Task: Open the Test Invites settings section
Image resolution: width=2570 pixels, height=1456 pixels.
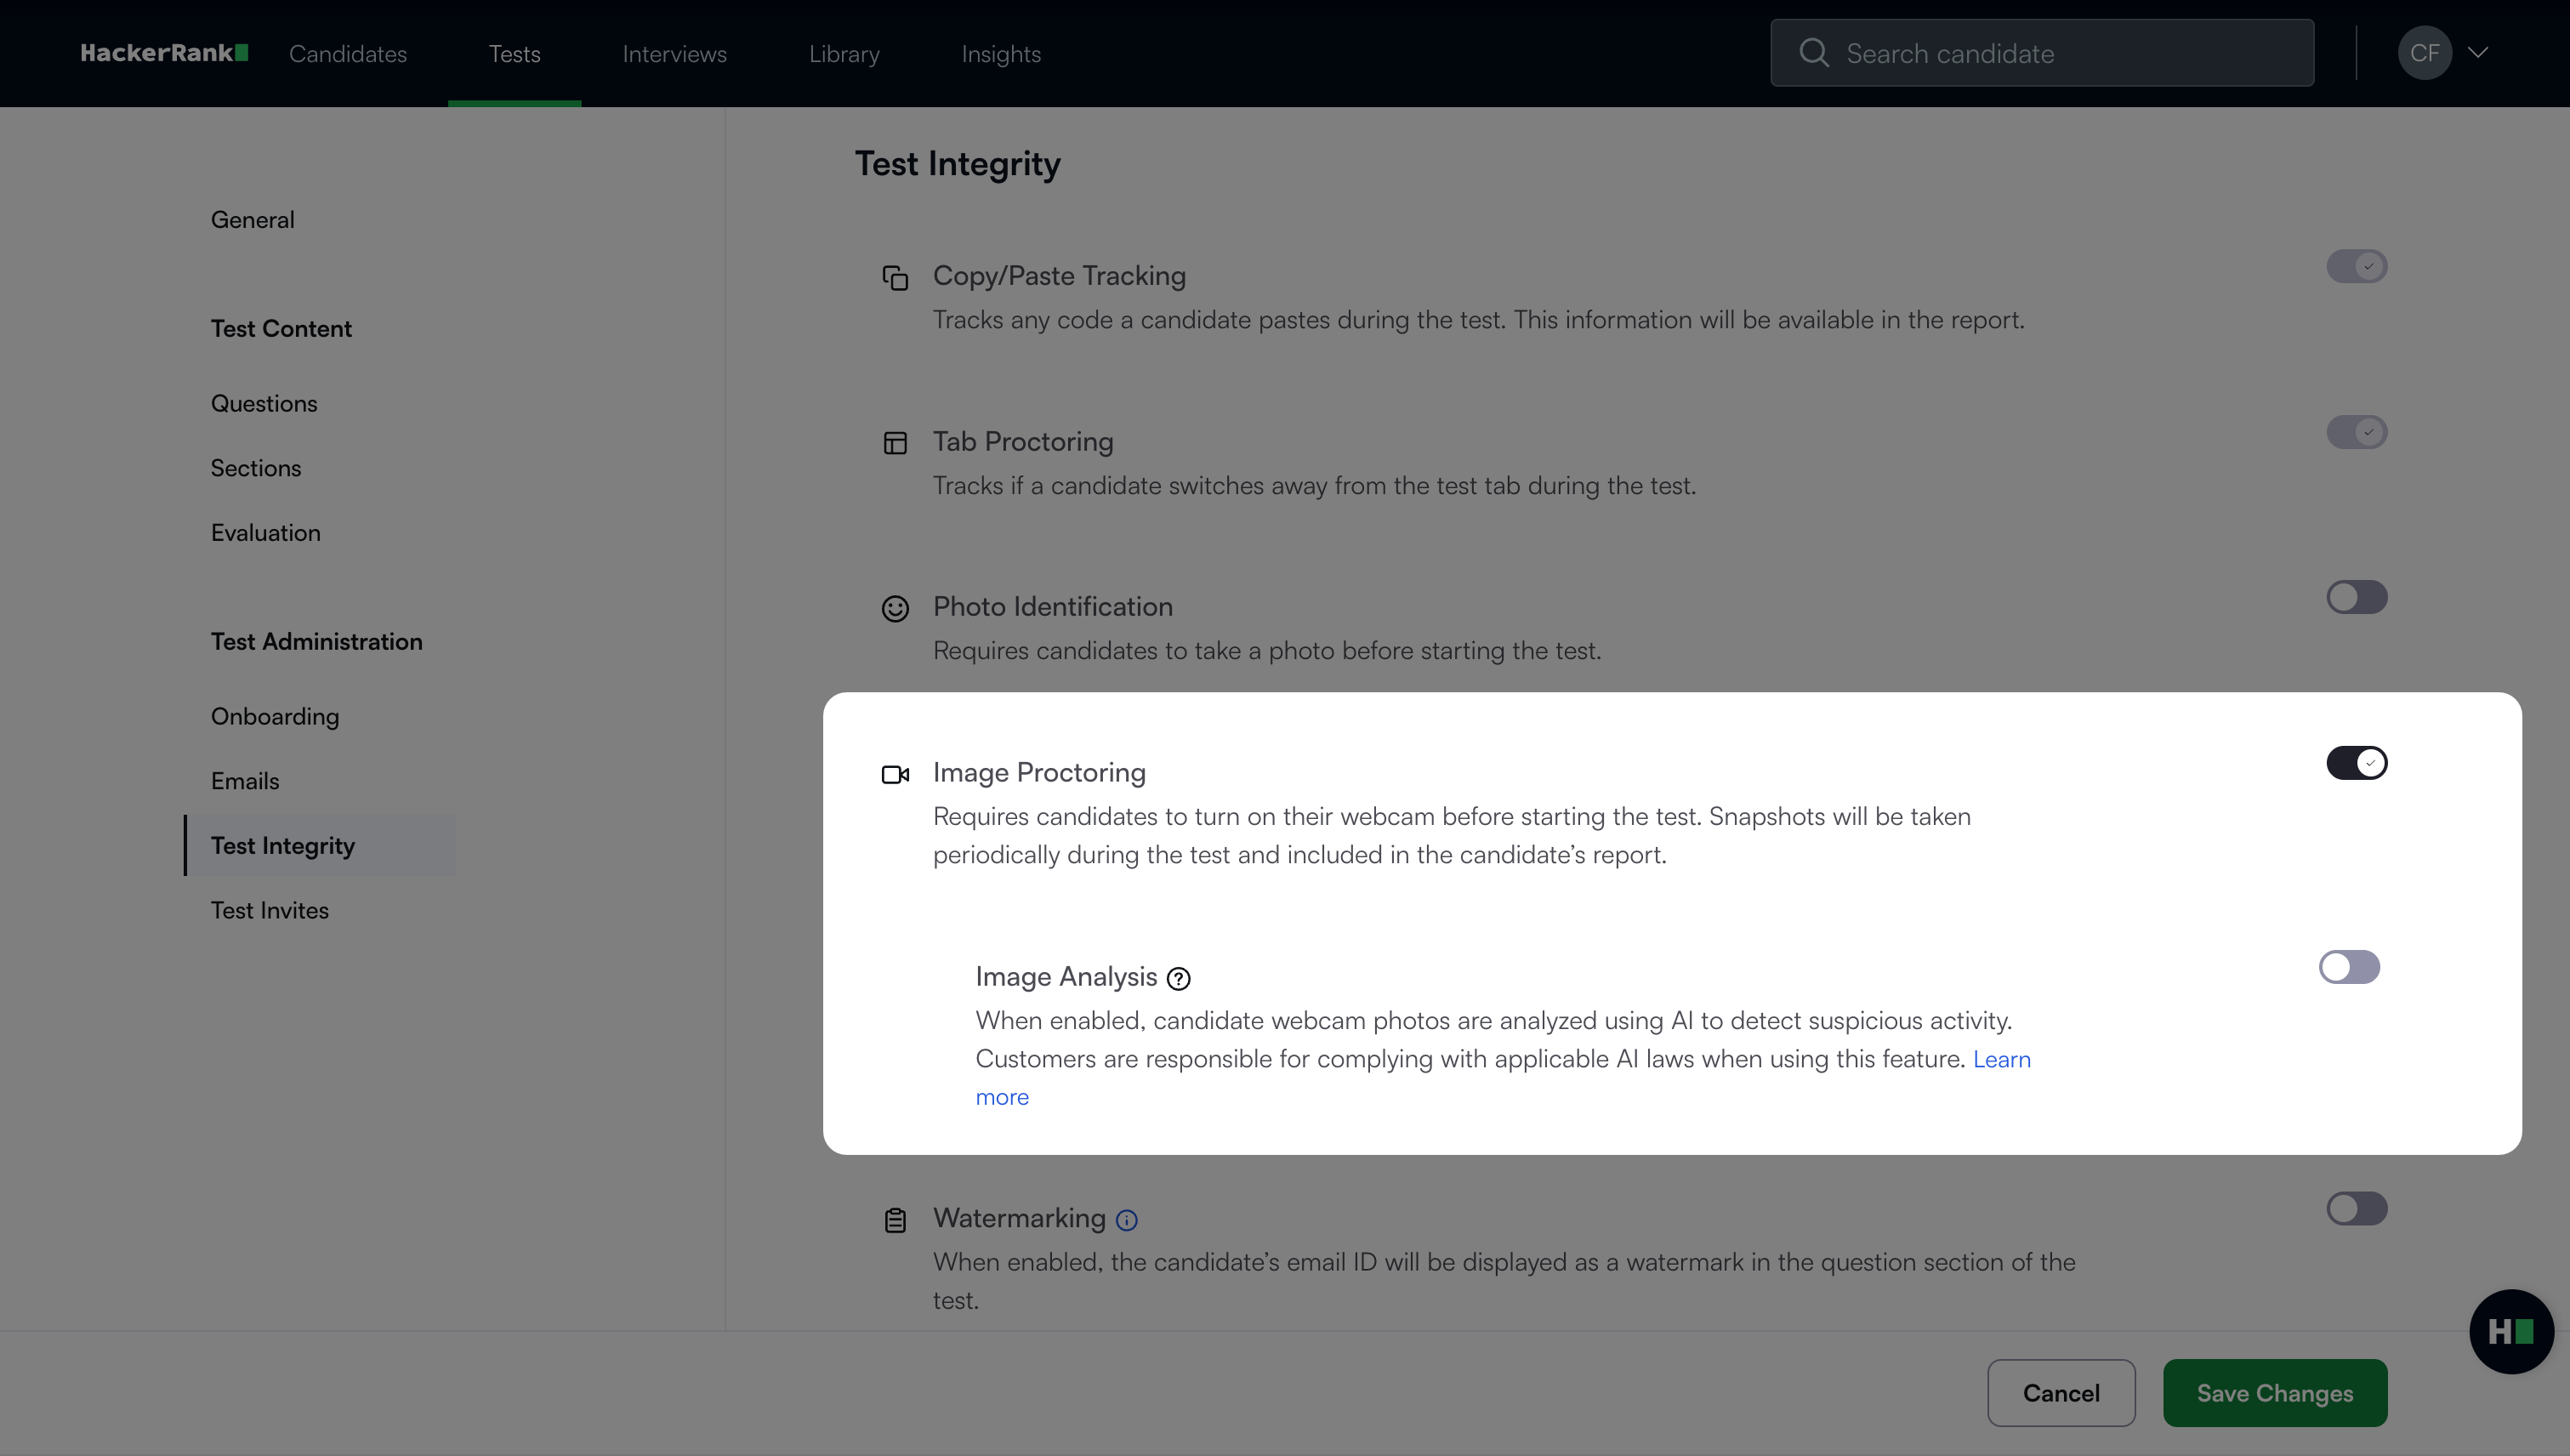Action: point(269,910)
